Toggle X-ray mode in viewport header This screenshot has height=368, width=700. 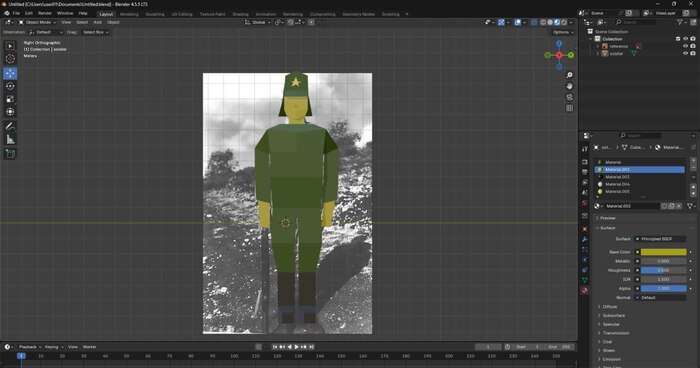coord(534,22)
